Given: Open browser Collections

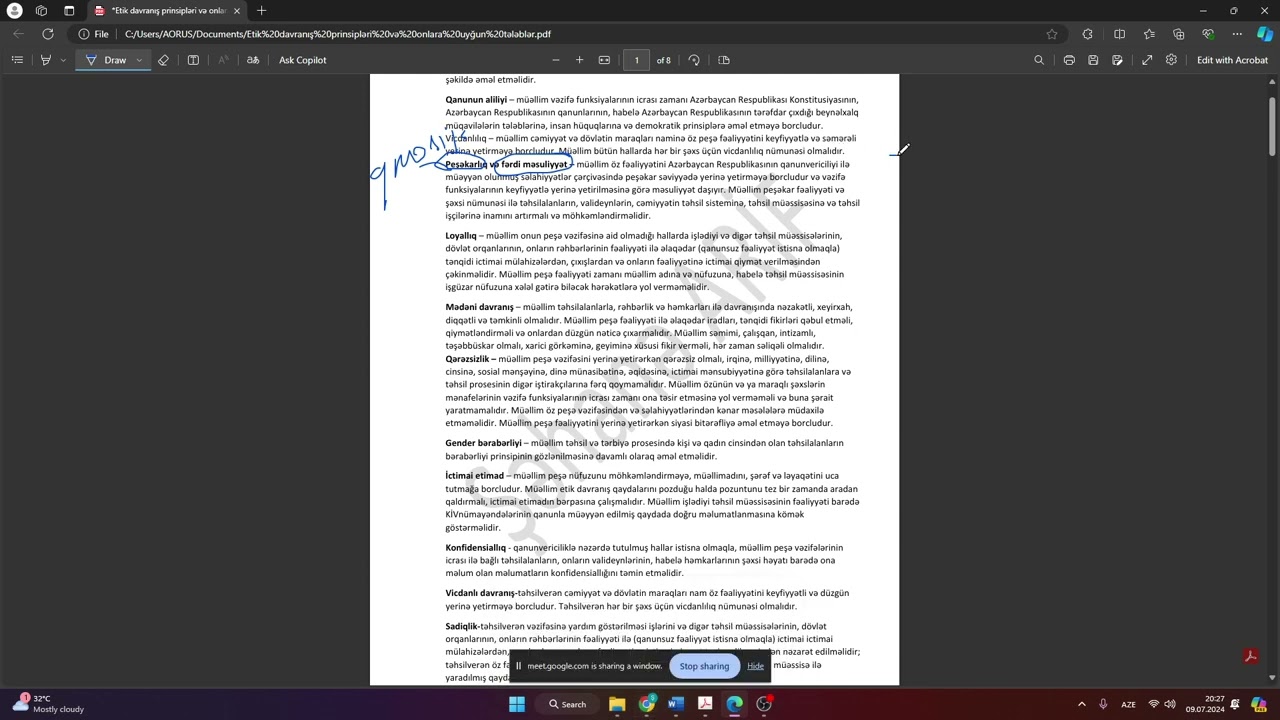Looking at the screenshot, I should tap(1178, 34).
